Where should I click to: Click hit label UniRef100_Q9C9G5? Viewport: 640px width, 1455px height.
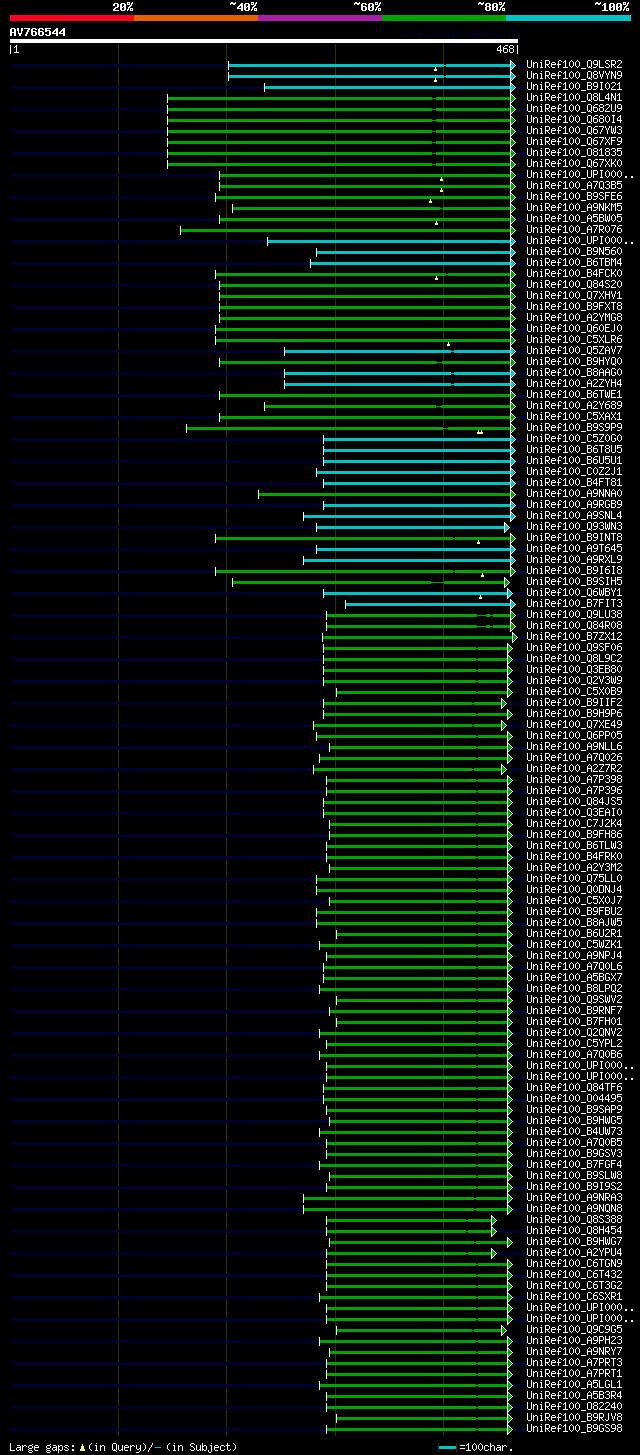coord(574,1329)
